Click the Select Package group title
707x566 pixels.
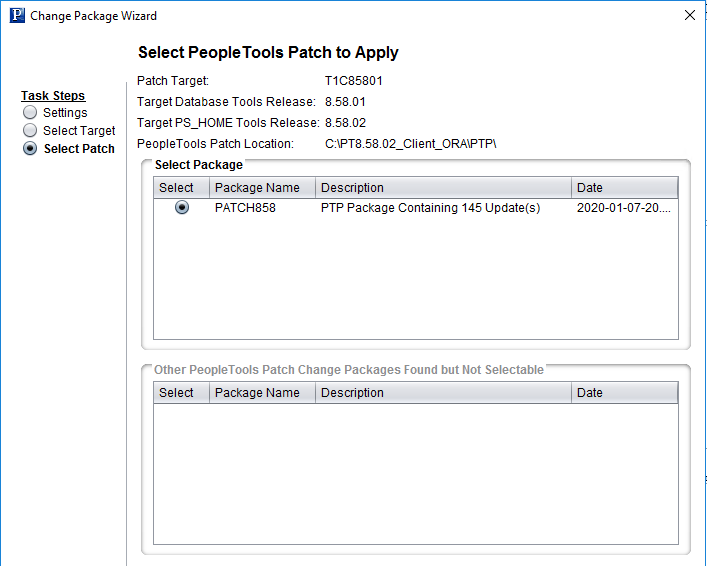coord(198,165)
